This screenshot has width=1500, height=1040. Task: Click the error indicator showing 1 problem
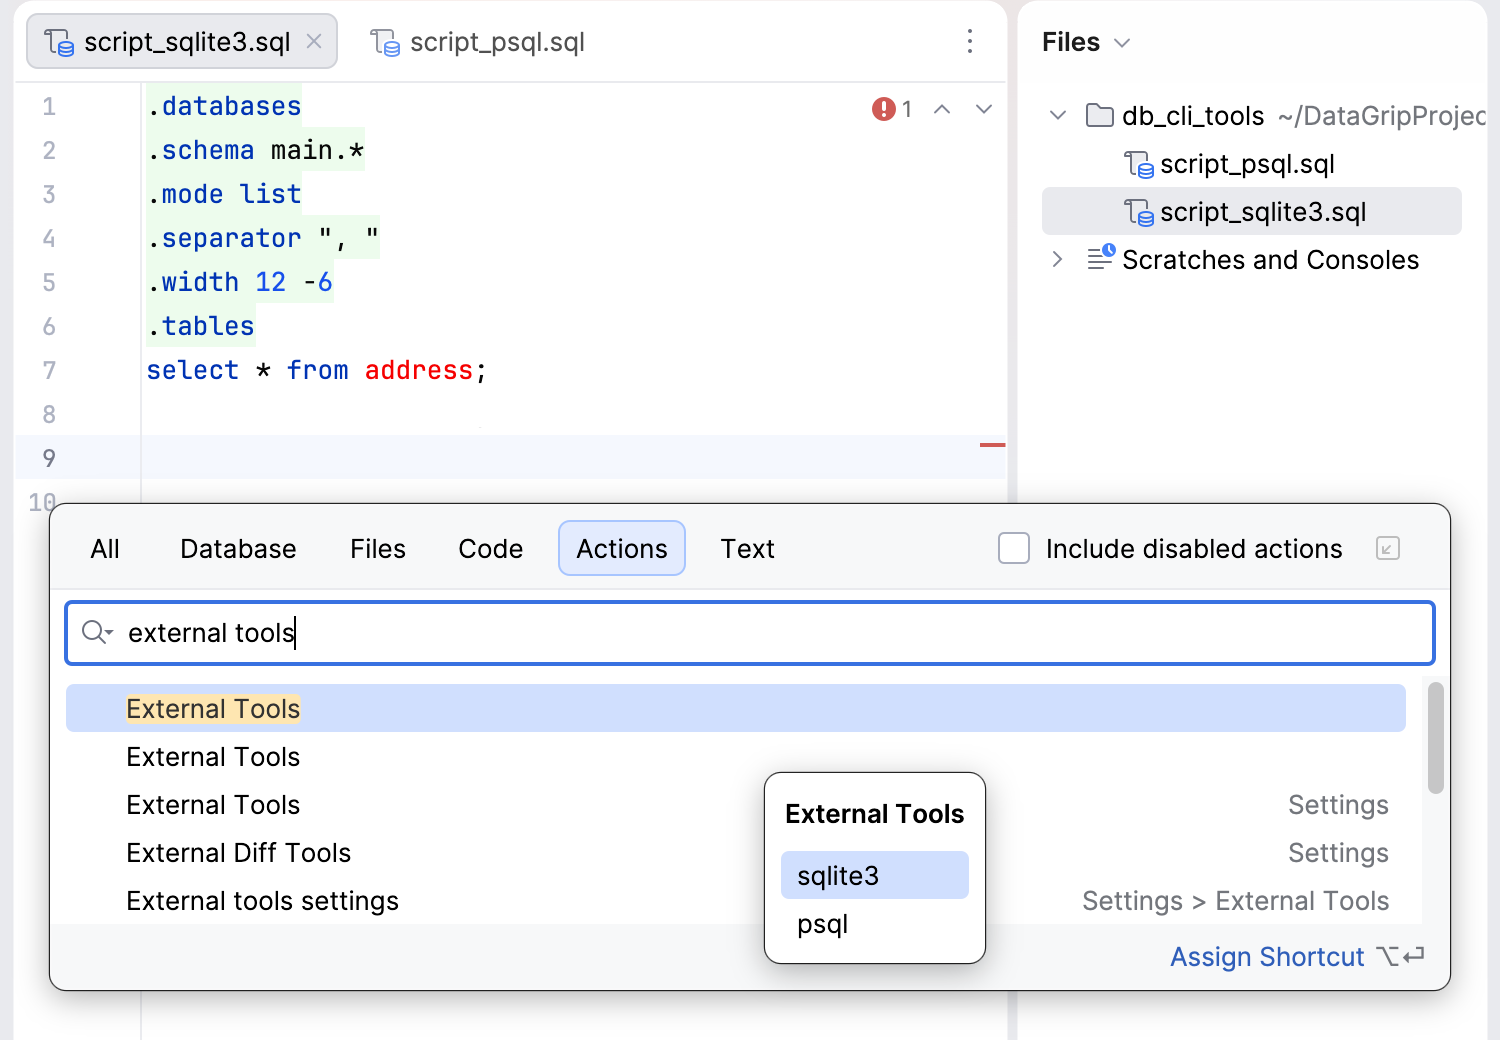click(891, 108)
